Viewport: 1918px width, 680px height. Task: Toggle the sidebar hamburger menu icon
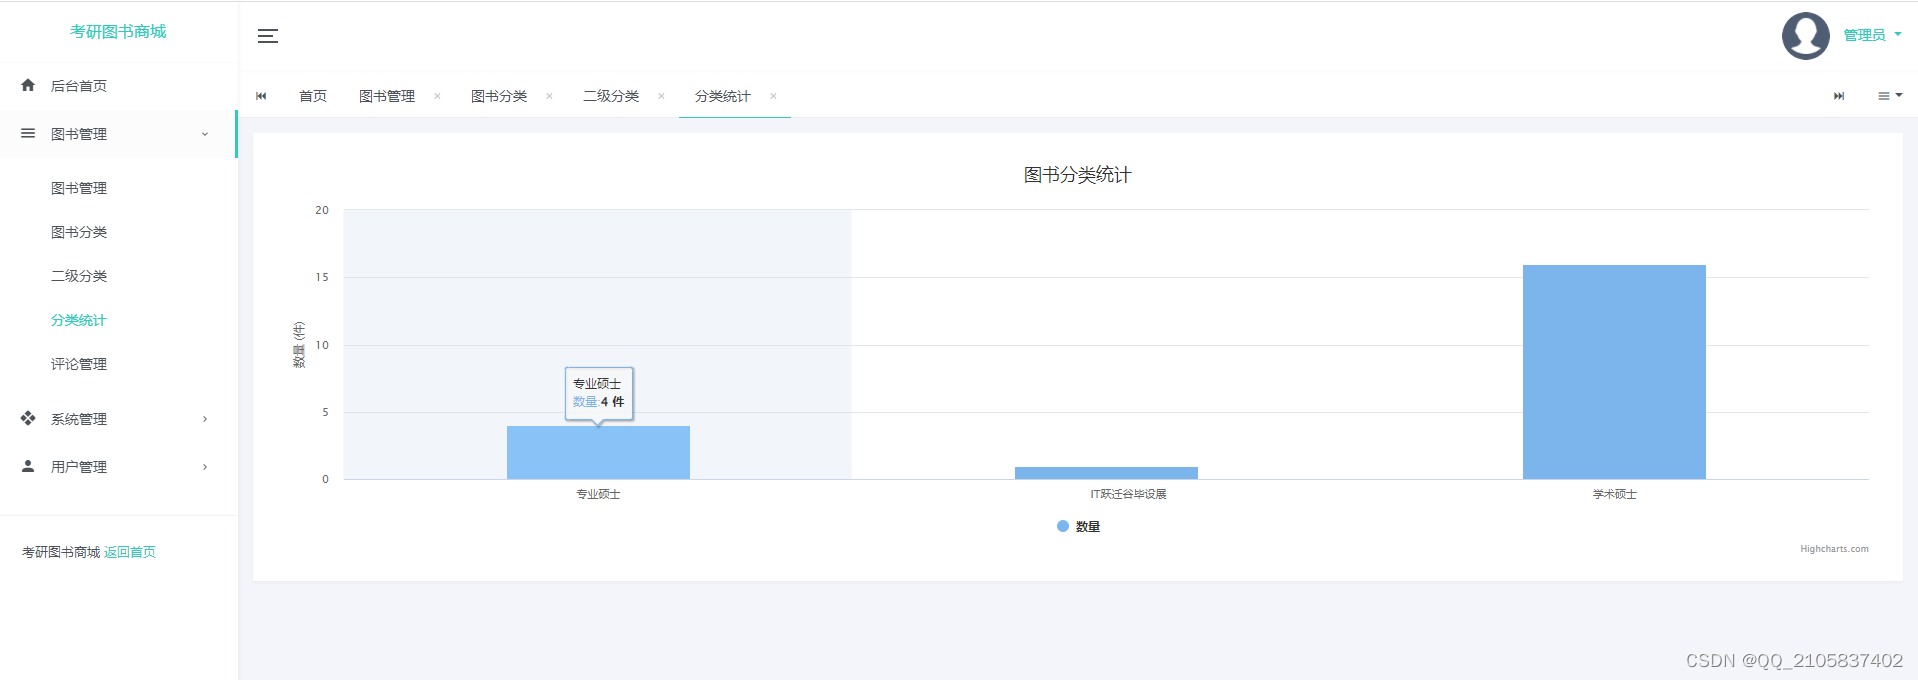click(x=268, y=36)
